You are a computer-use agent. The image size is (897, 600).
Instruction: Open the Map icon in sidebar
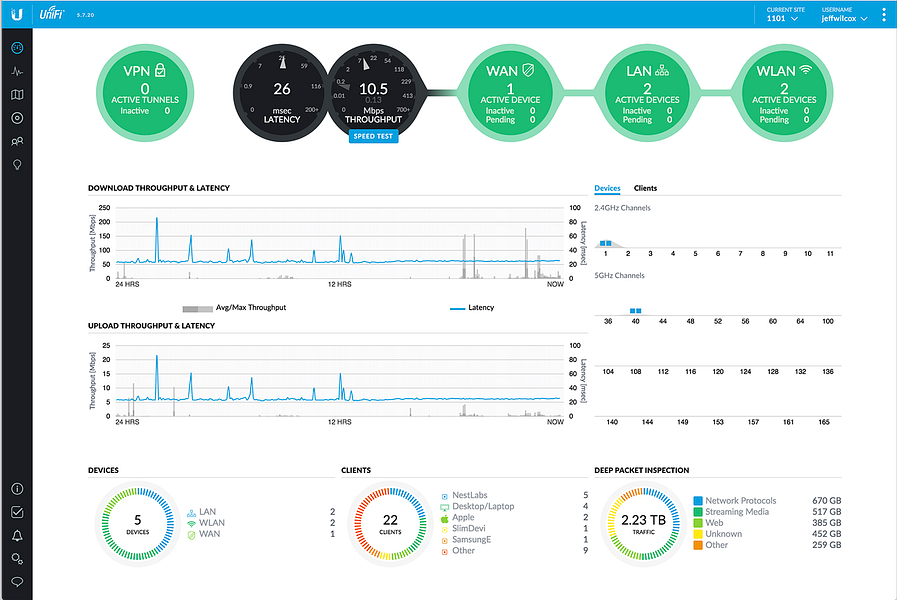click(17, 95)
